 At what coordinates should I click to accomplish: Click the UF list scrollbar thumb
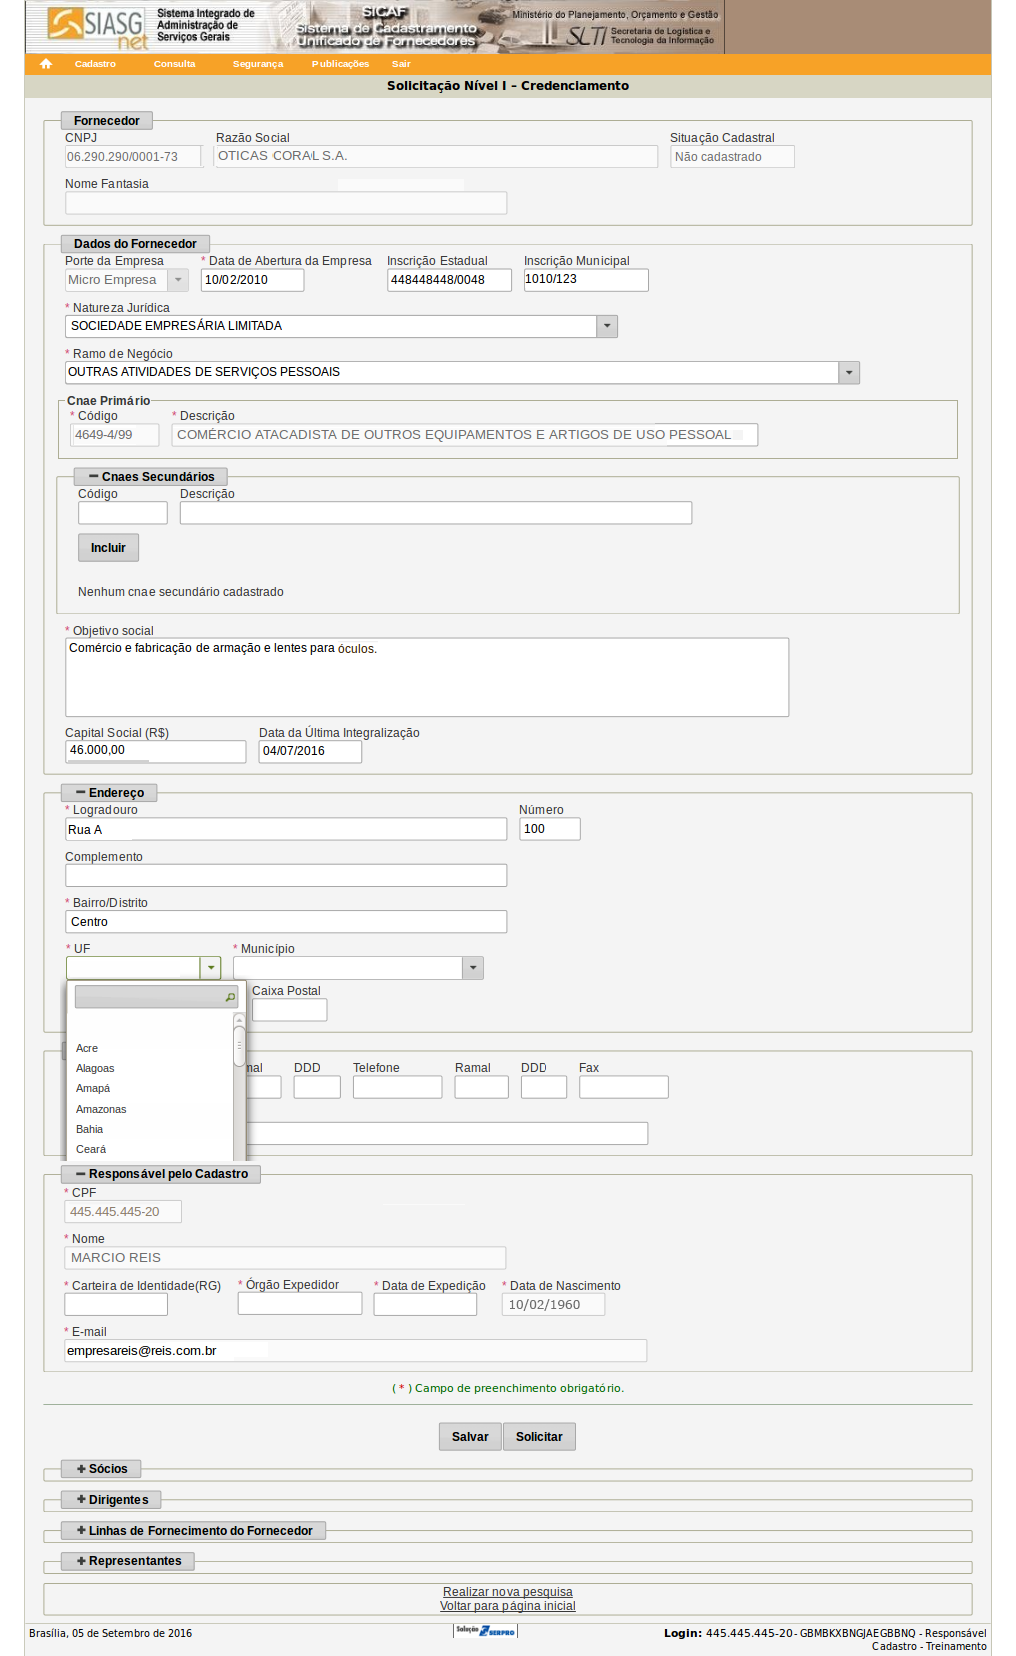[239, 1046]
